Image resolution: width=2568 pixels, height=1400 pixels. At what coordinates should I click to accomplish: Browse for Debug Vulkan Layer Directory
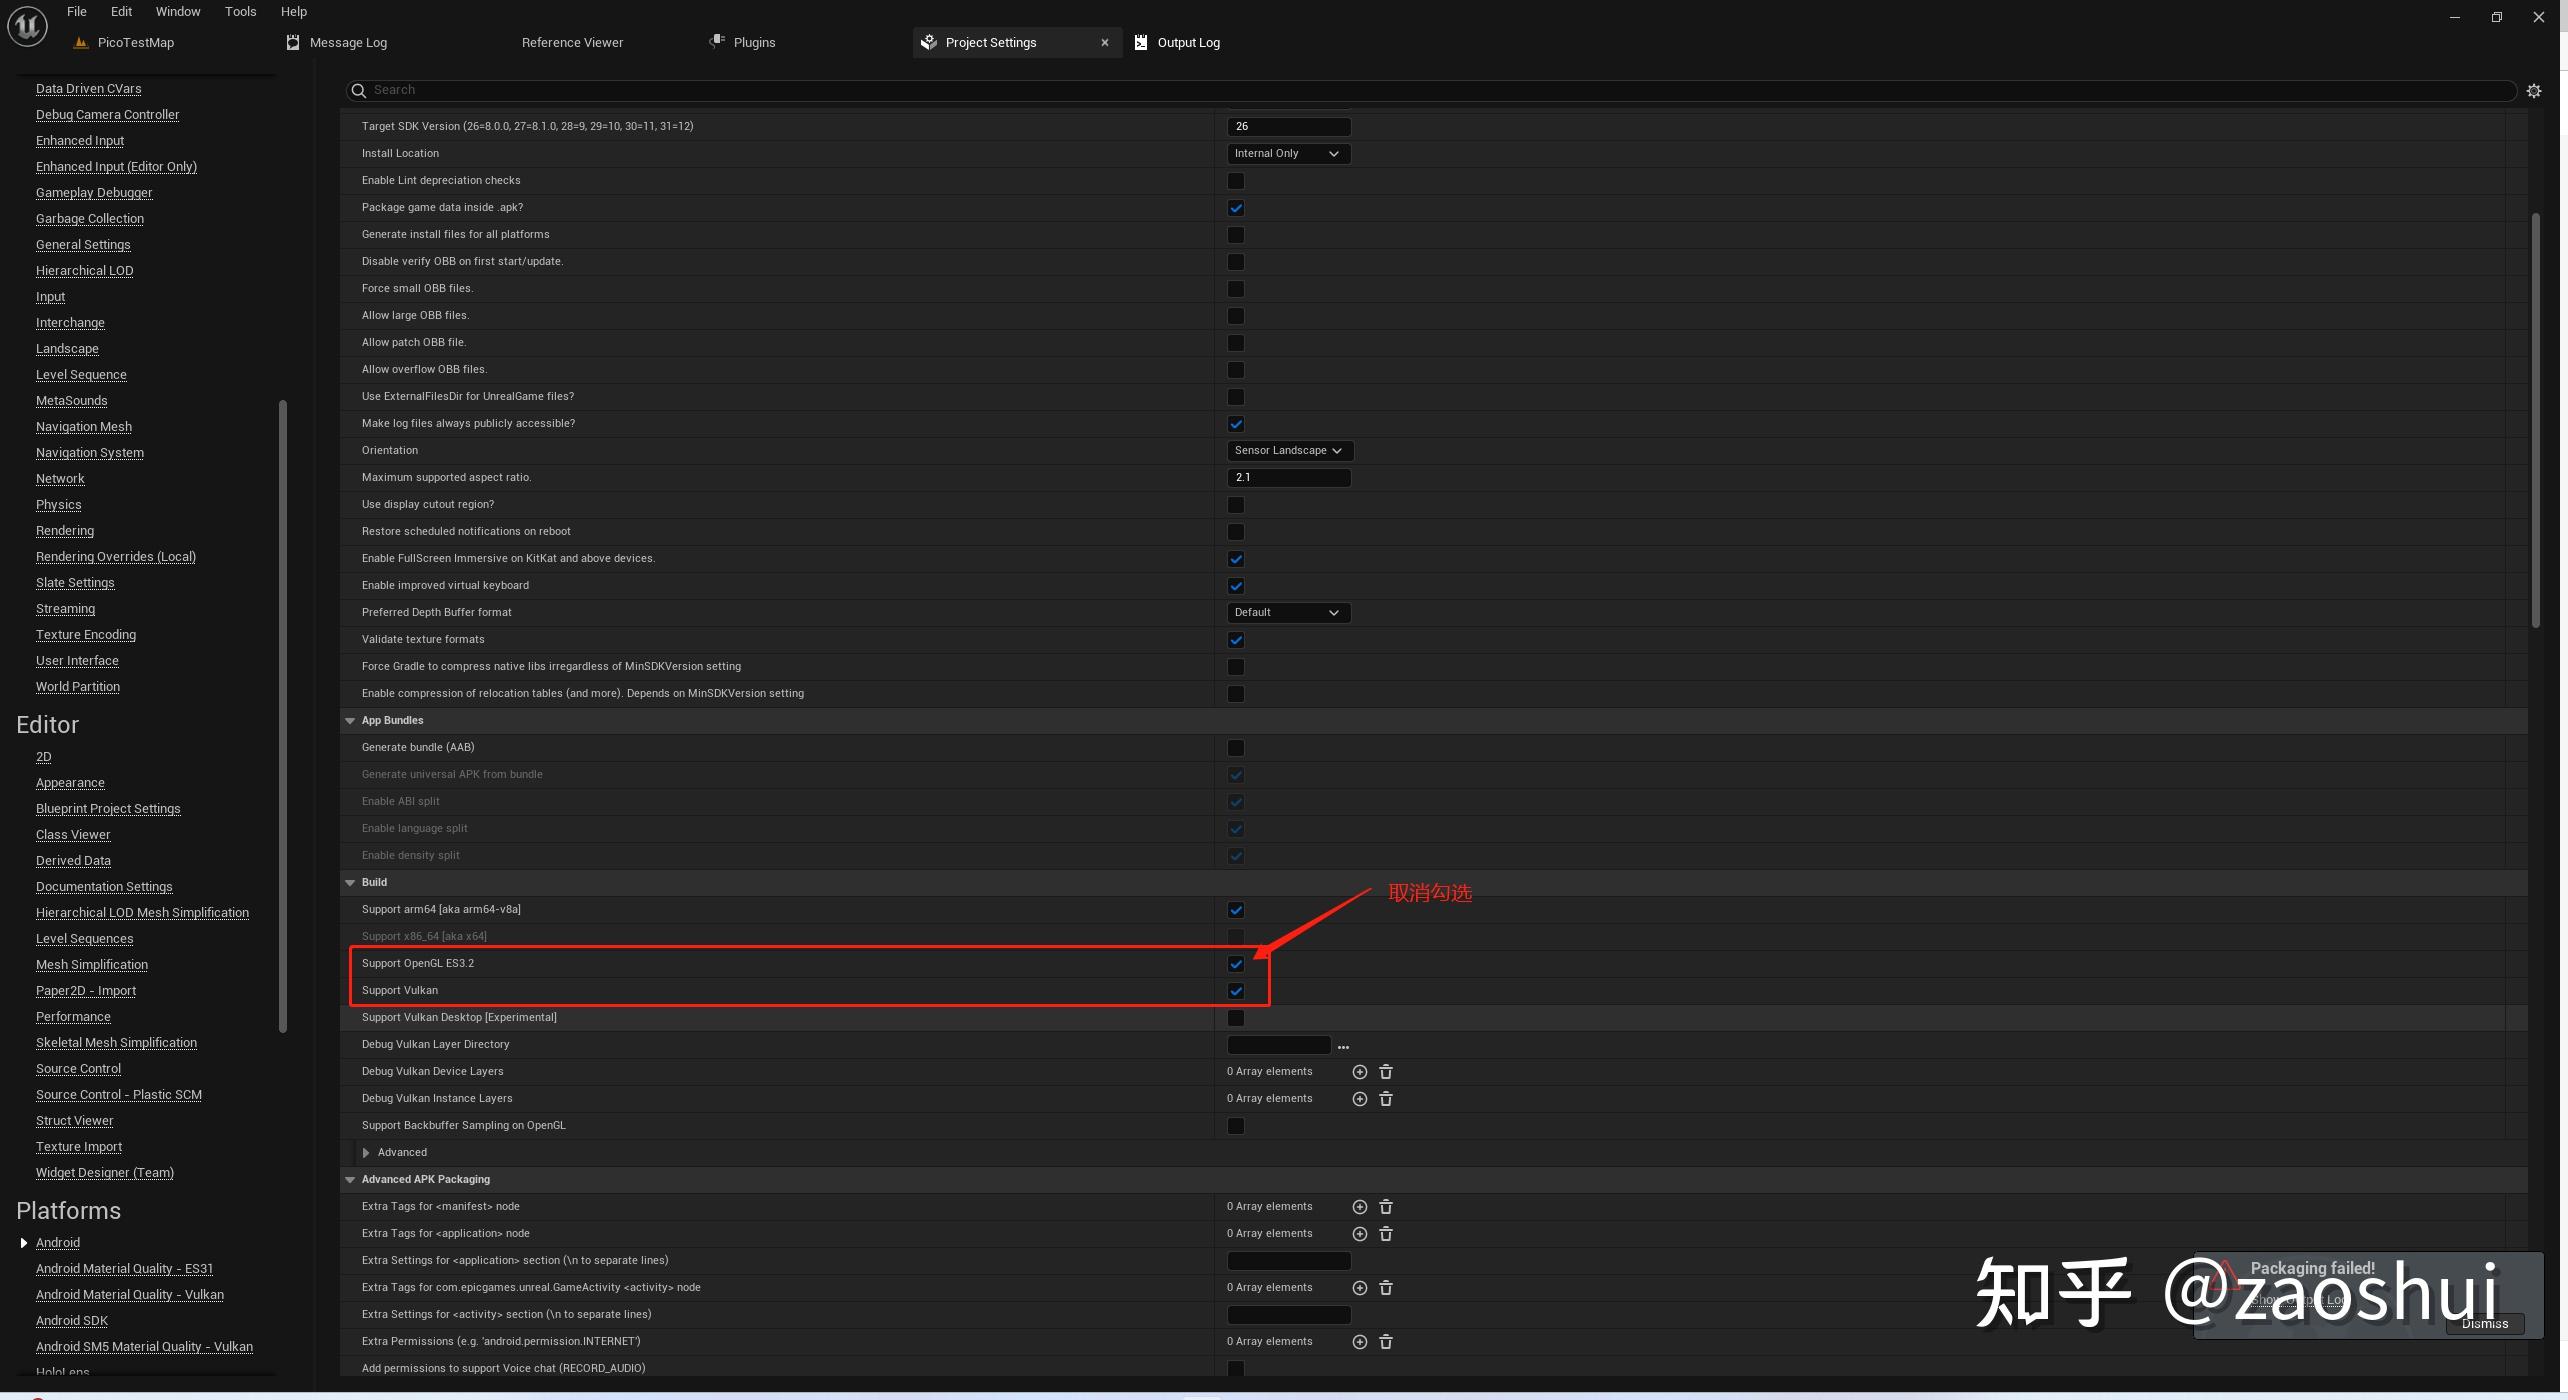[1343, 1046]
